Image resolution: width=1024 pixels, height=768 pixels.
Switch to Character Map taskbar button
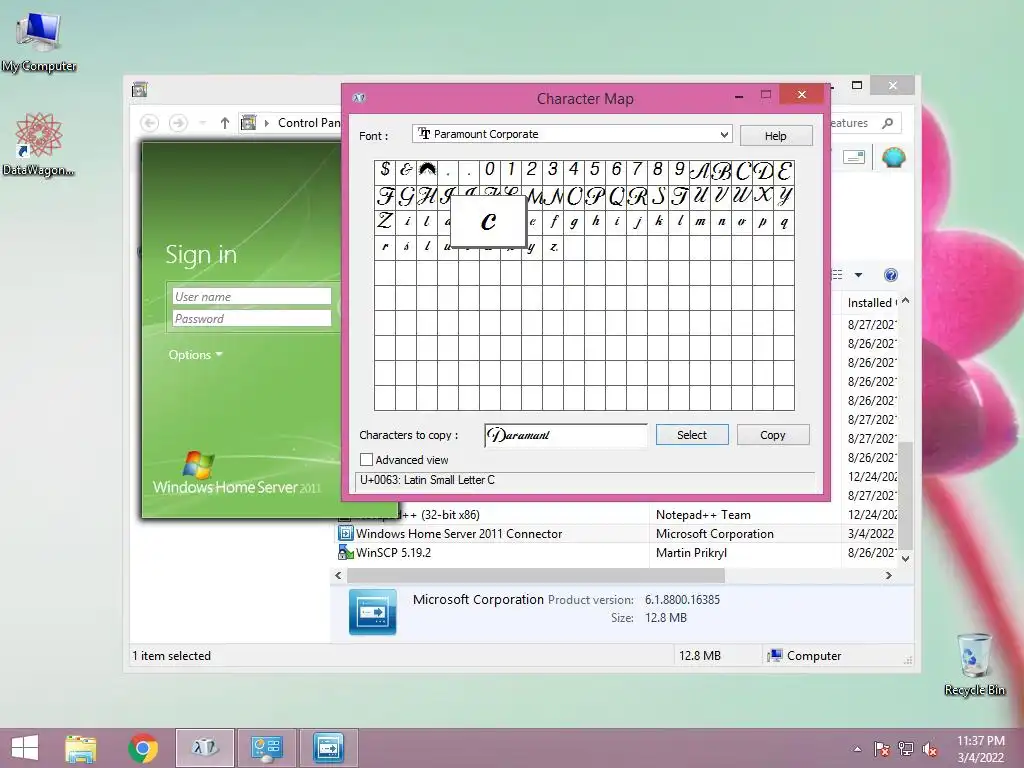[x=205, y=748]
